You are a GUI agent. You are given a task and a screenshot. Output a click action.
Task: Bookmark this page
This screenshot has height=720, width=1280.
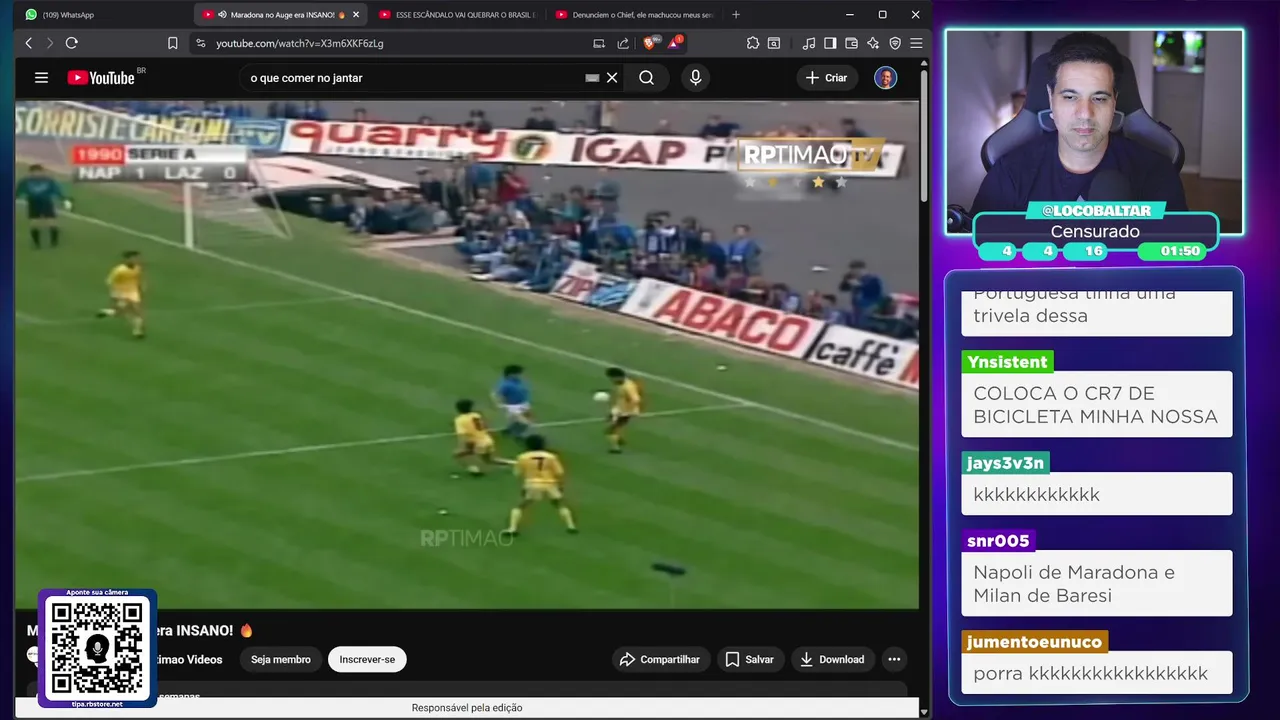click(172, 43)
